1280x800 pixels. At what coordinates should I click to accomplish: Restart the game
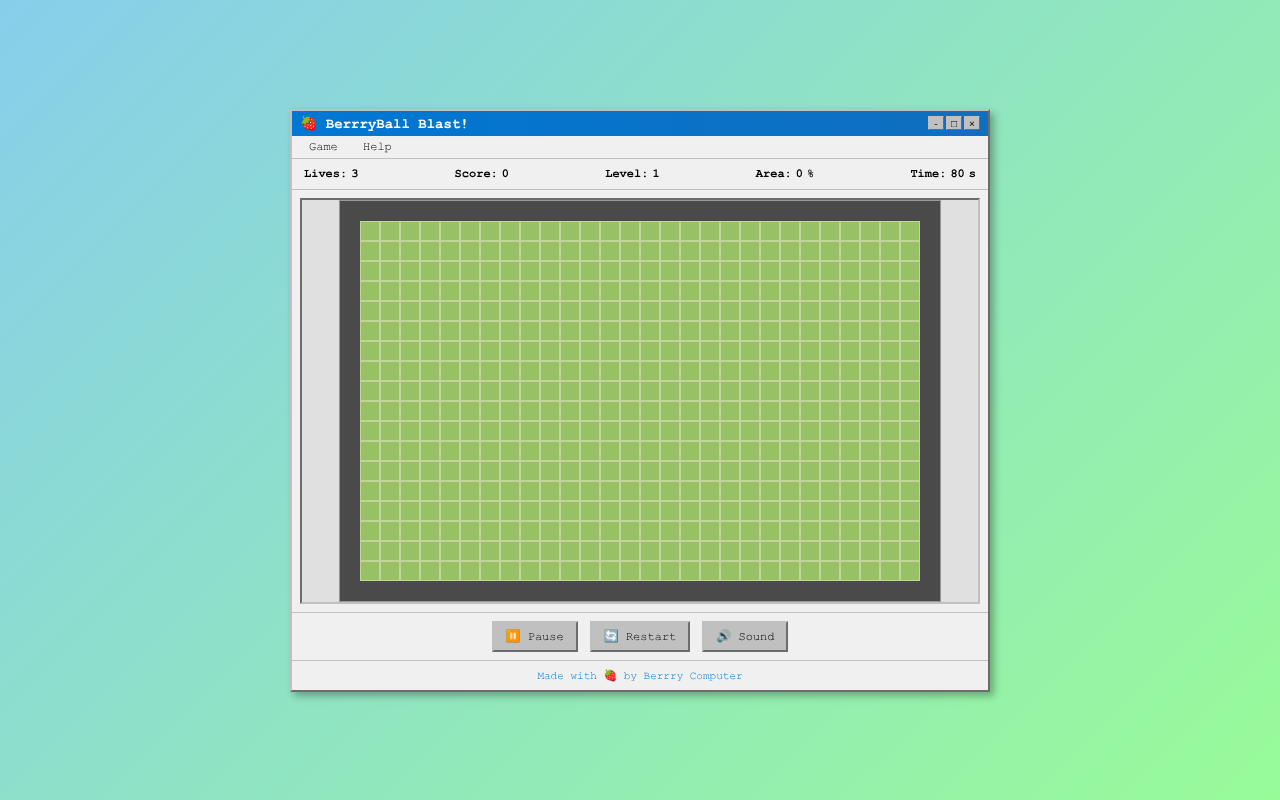[x=639, y=636]
